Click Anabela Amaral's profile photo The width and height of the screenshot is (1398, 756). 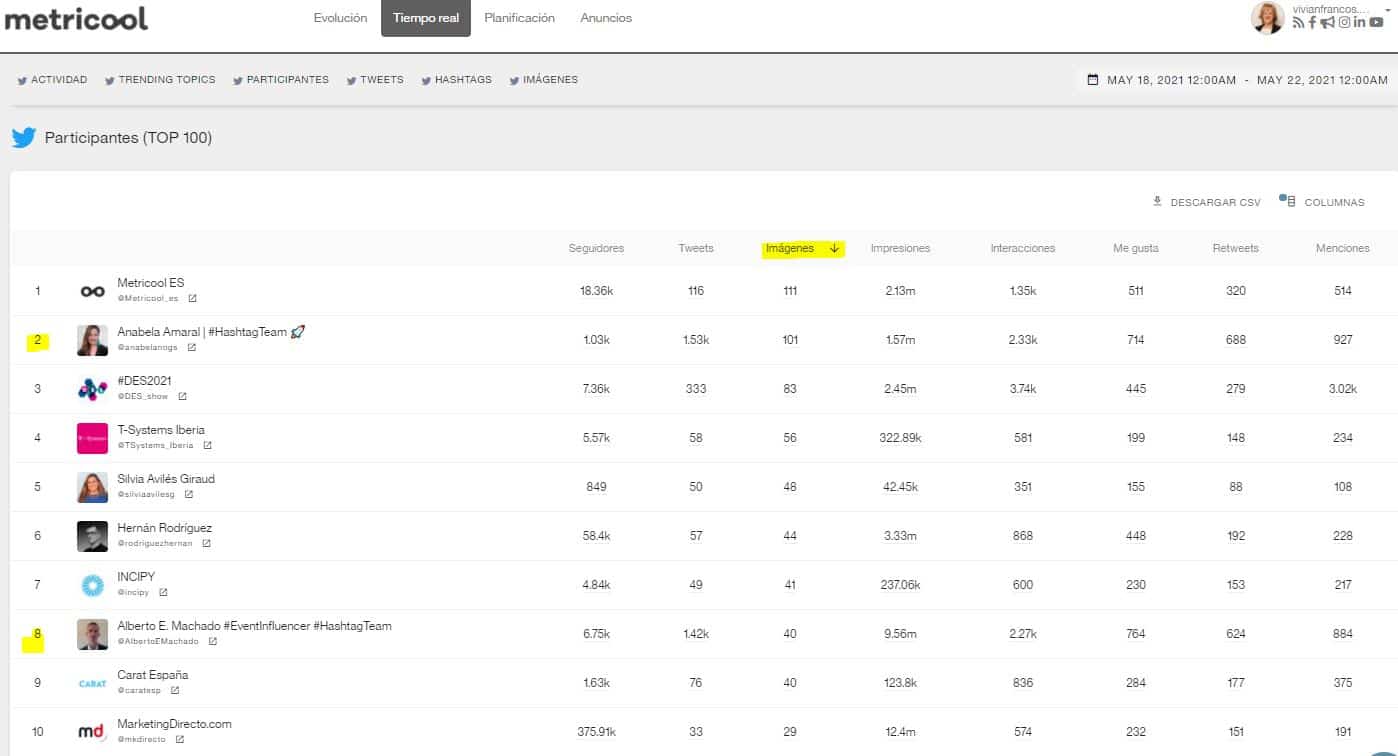(x=92, y=340)
